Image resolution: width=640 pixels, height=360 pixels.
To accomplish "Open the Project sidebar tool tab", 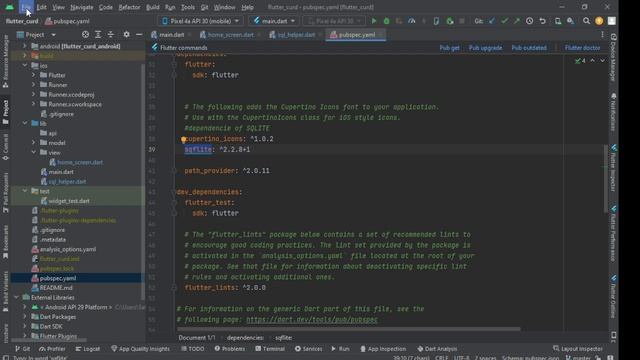I will tap(5, 112).
